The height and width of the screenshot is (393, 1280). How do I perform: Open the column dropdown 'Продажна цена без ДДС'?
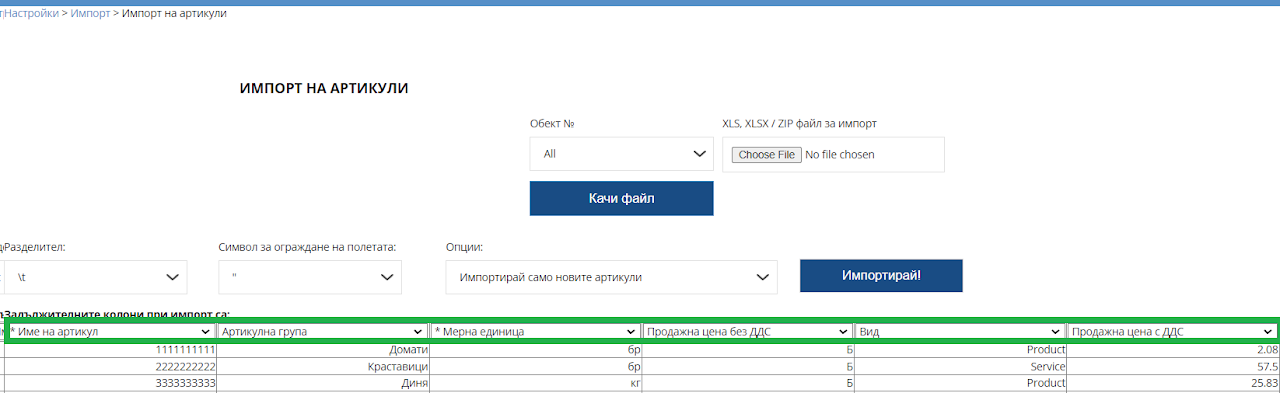(x=747, y=331)
